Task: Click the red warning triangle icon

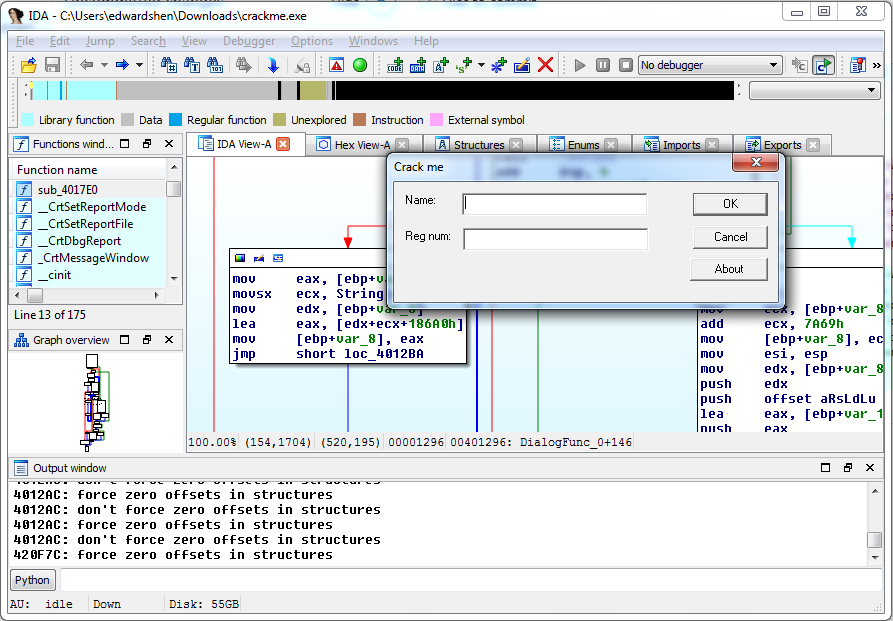Action: coord(337,65)
